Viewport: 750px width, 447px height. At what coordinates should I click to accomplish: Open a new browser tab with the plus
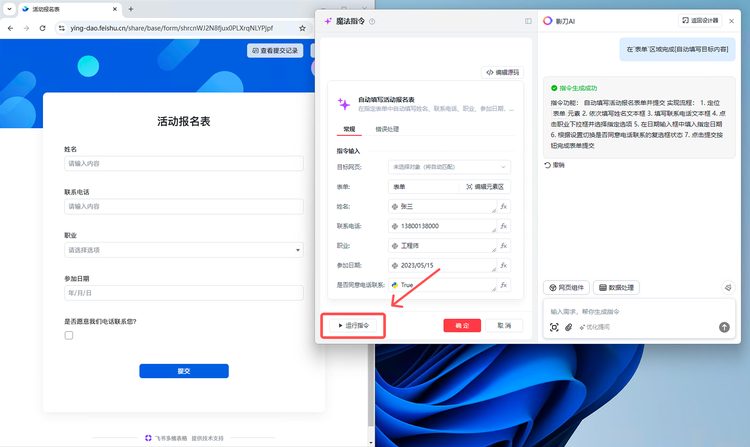pos(131,9)
